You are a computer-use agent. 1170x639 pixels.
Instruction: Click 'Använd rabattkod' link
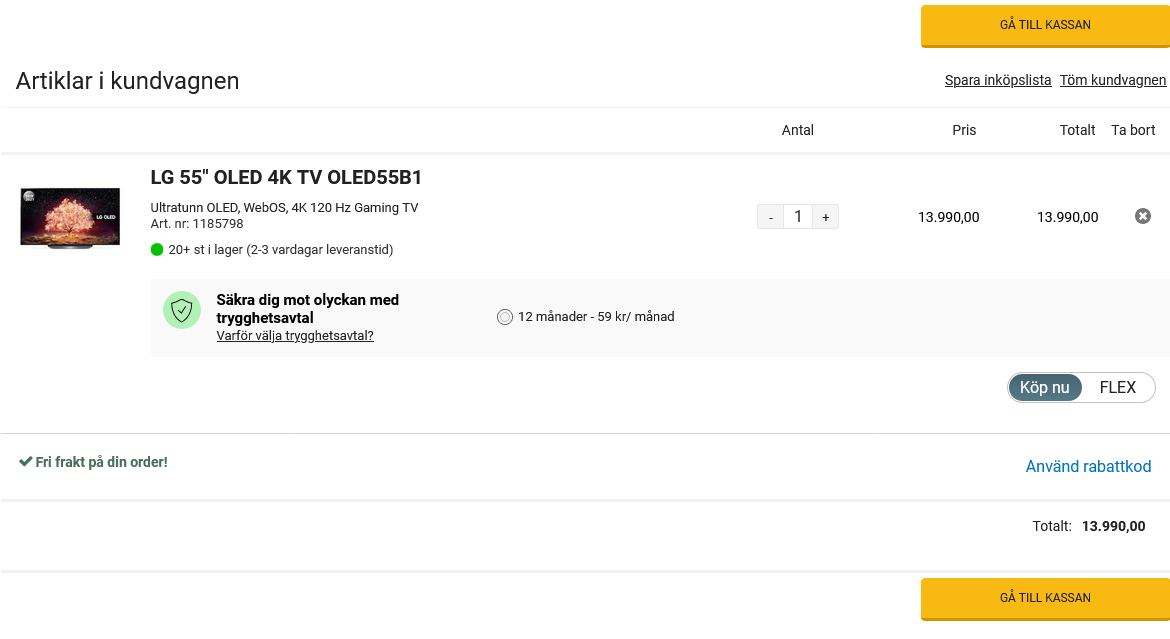point(1088,467)
